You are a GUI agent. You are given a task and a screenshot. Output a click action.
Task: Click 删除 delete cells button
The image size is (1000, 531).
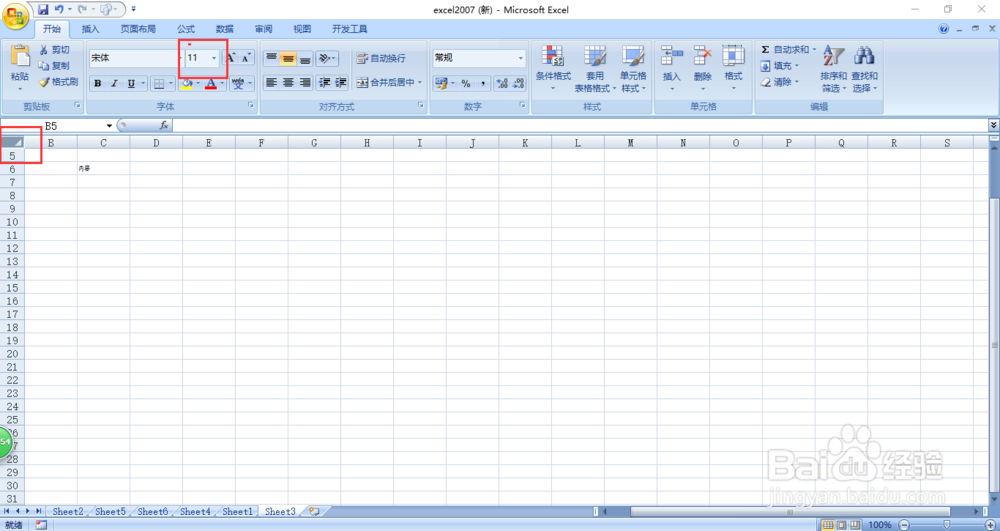pos(702,69)
